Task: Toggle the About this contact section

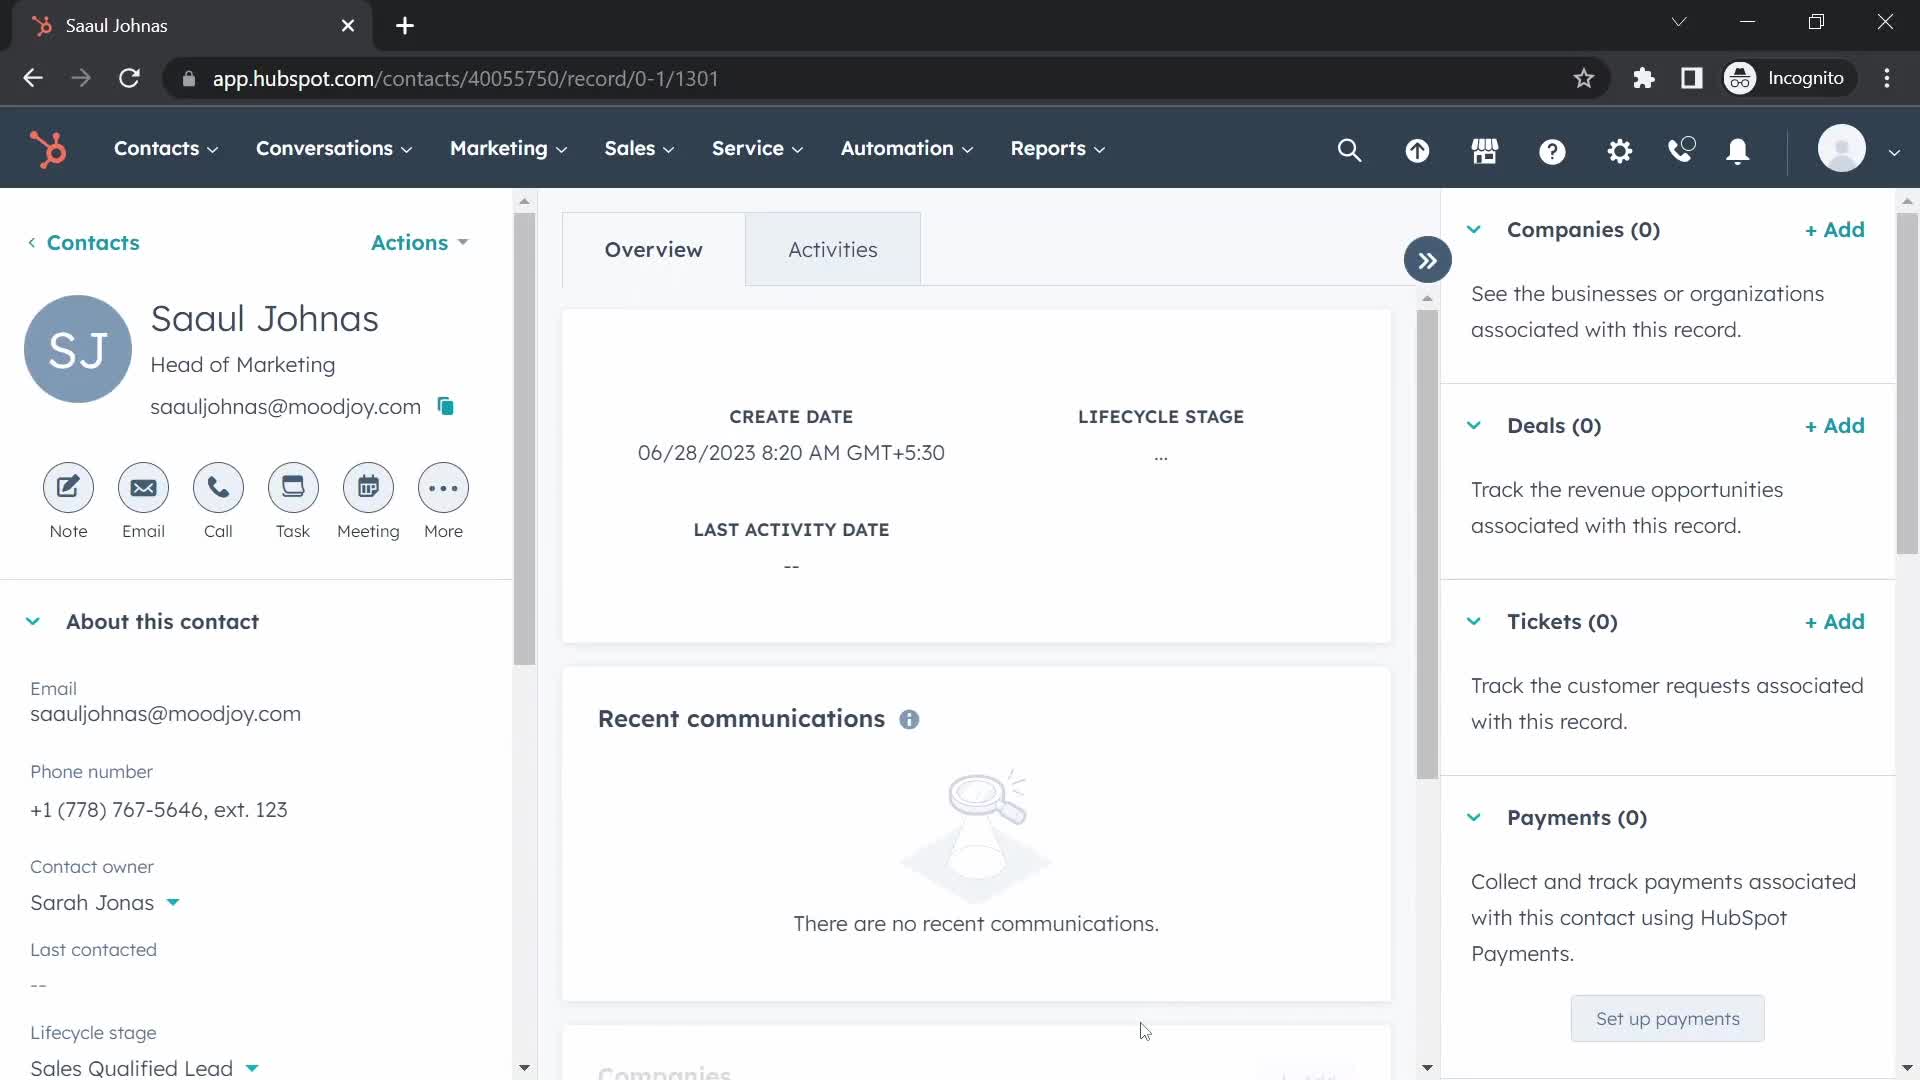Action: point(32,621)
